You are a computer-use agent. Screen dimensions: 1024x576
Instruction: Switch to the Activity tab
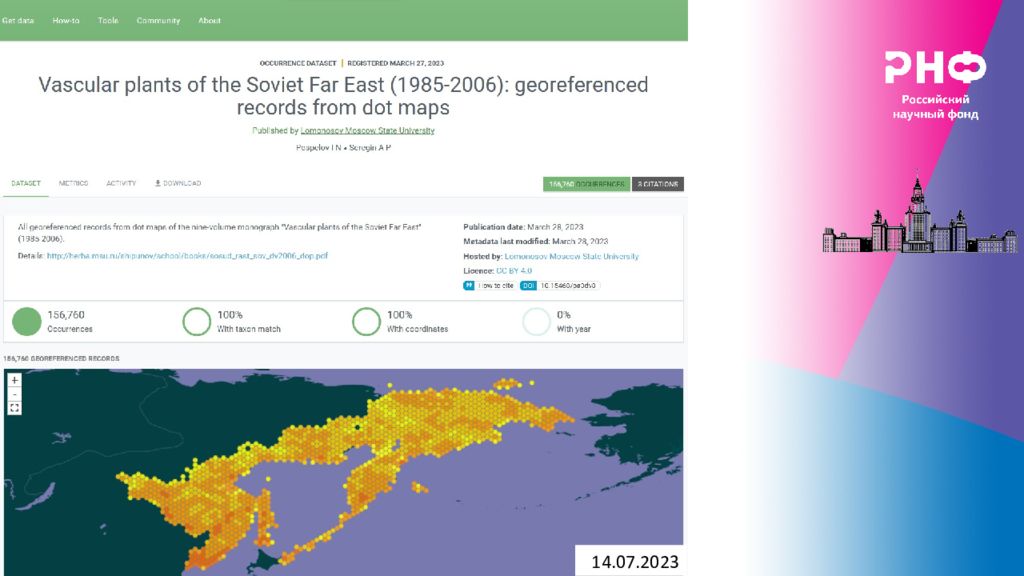pos(121,184)
